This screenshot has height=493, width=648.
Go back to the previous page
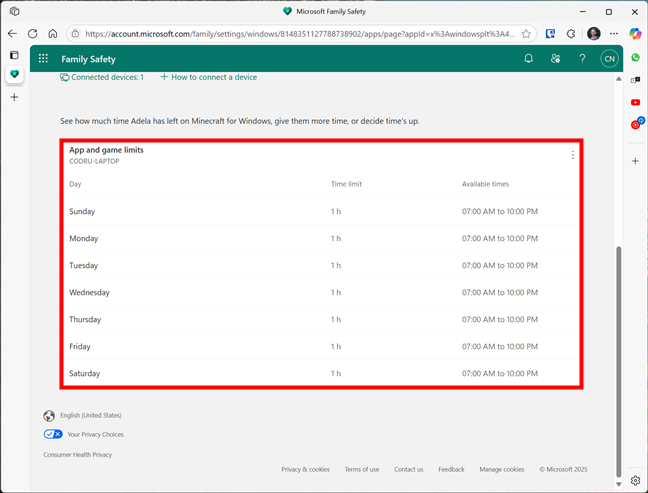pos(12,34)
